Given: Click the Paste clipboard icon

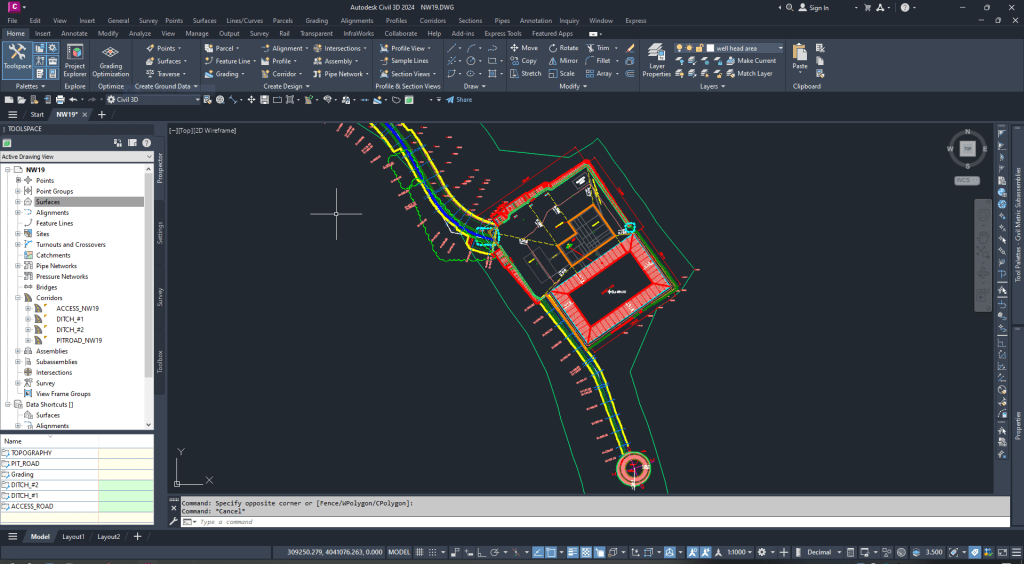Looking at the screenshot, I should tap(799, 56).
